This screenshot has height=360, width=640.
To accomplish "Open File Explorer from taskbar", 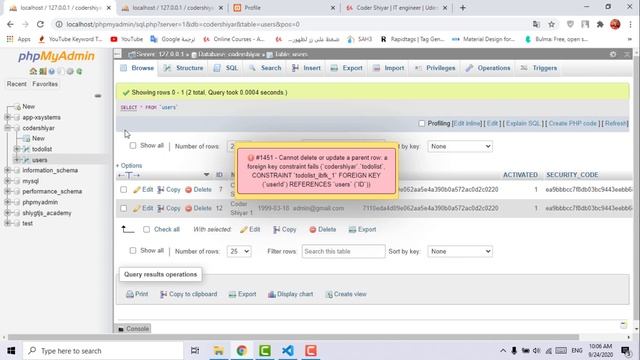I will coord(218,351).
